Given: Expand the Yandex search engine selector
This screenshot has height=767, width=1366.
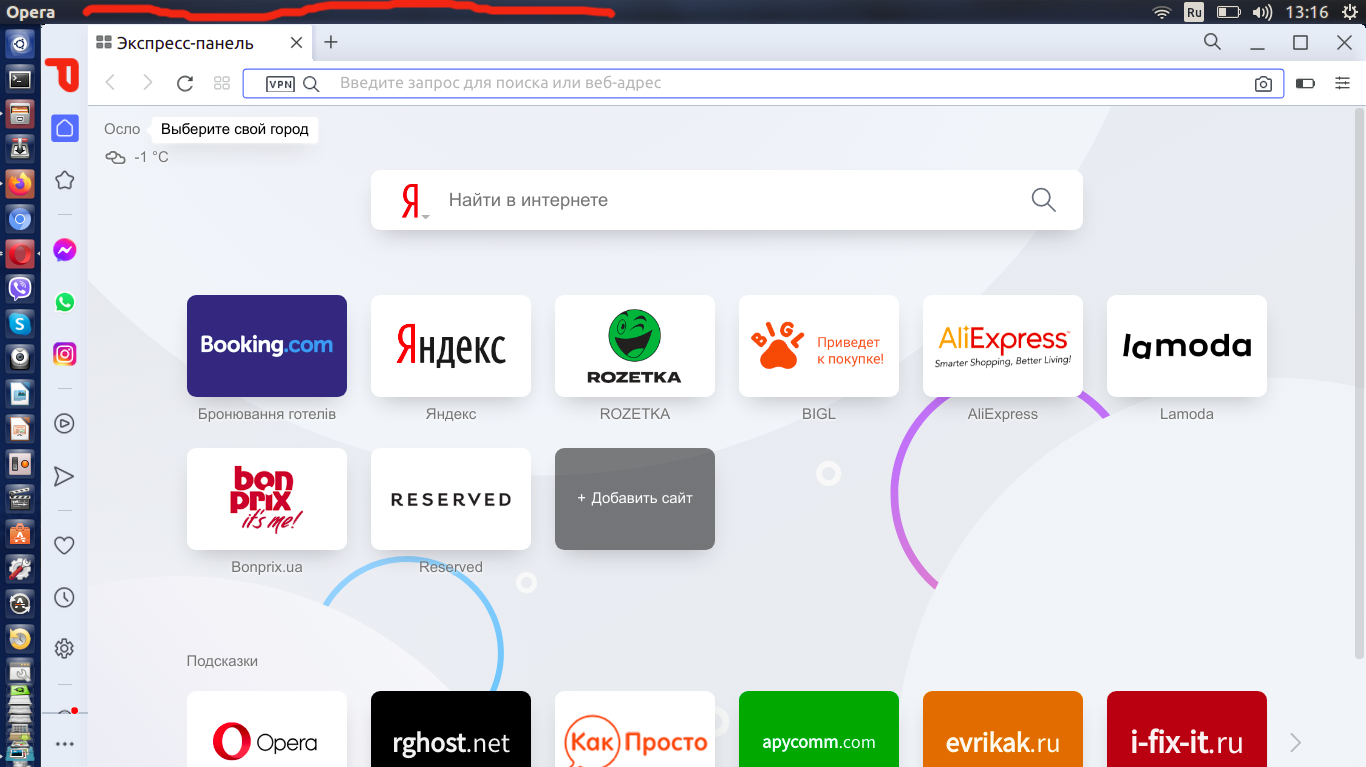Looking at the screenshot, I should click(413, 201).
